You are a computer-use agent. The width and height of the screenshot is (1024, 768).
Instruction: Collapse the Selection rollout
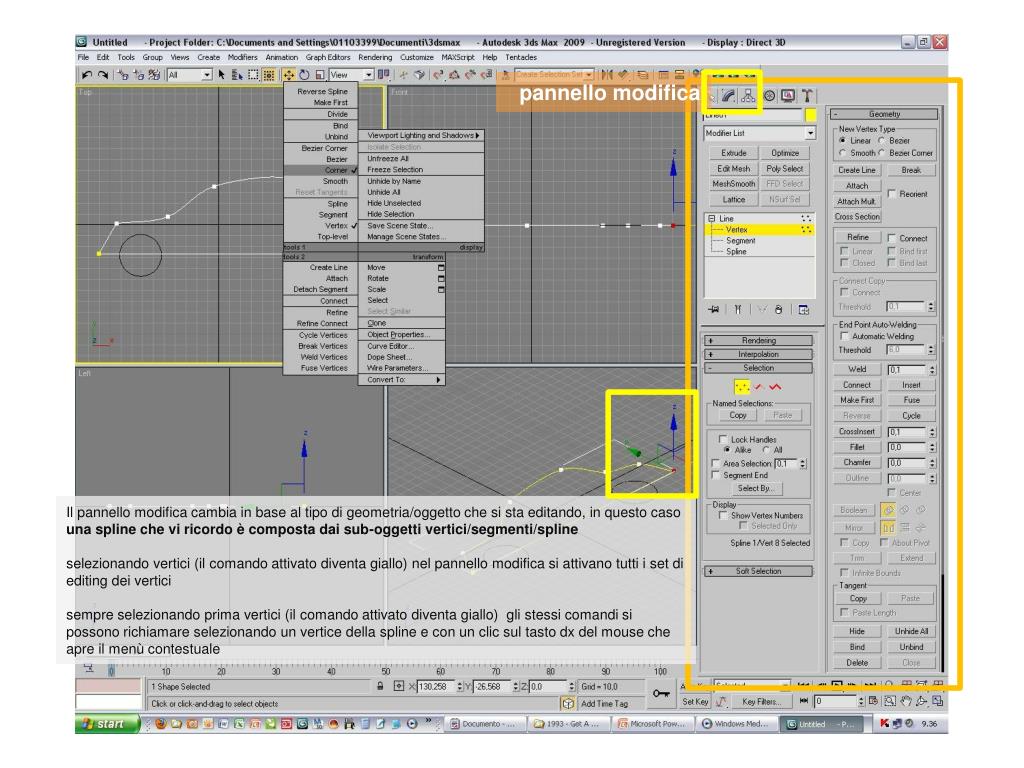pyautogui.click(x=758, y=368)
